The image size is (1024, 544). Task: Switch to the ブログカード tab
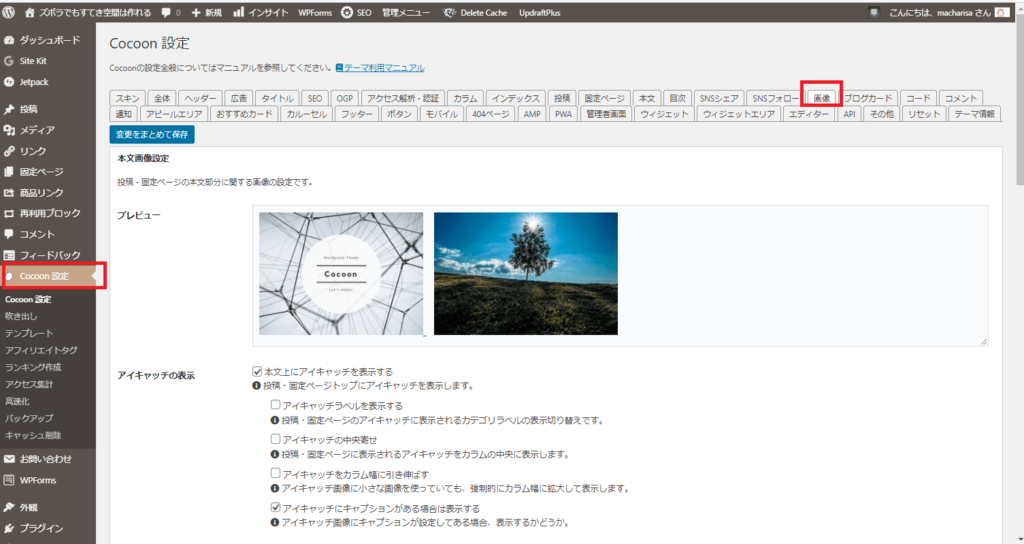[x=868, y=98]
